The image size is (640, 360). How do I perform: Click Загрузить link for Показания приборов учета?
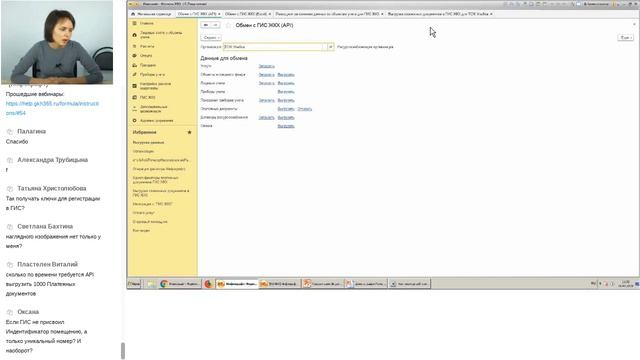click(x=267, y=100)
